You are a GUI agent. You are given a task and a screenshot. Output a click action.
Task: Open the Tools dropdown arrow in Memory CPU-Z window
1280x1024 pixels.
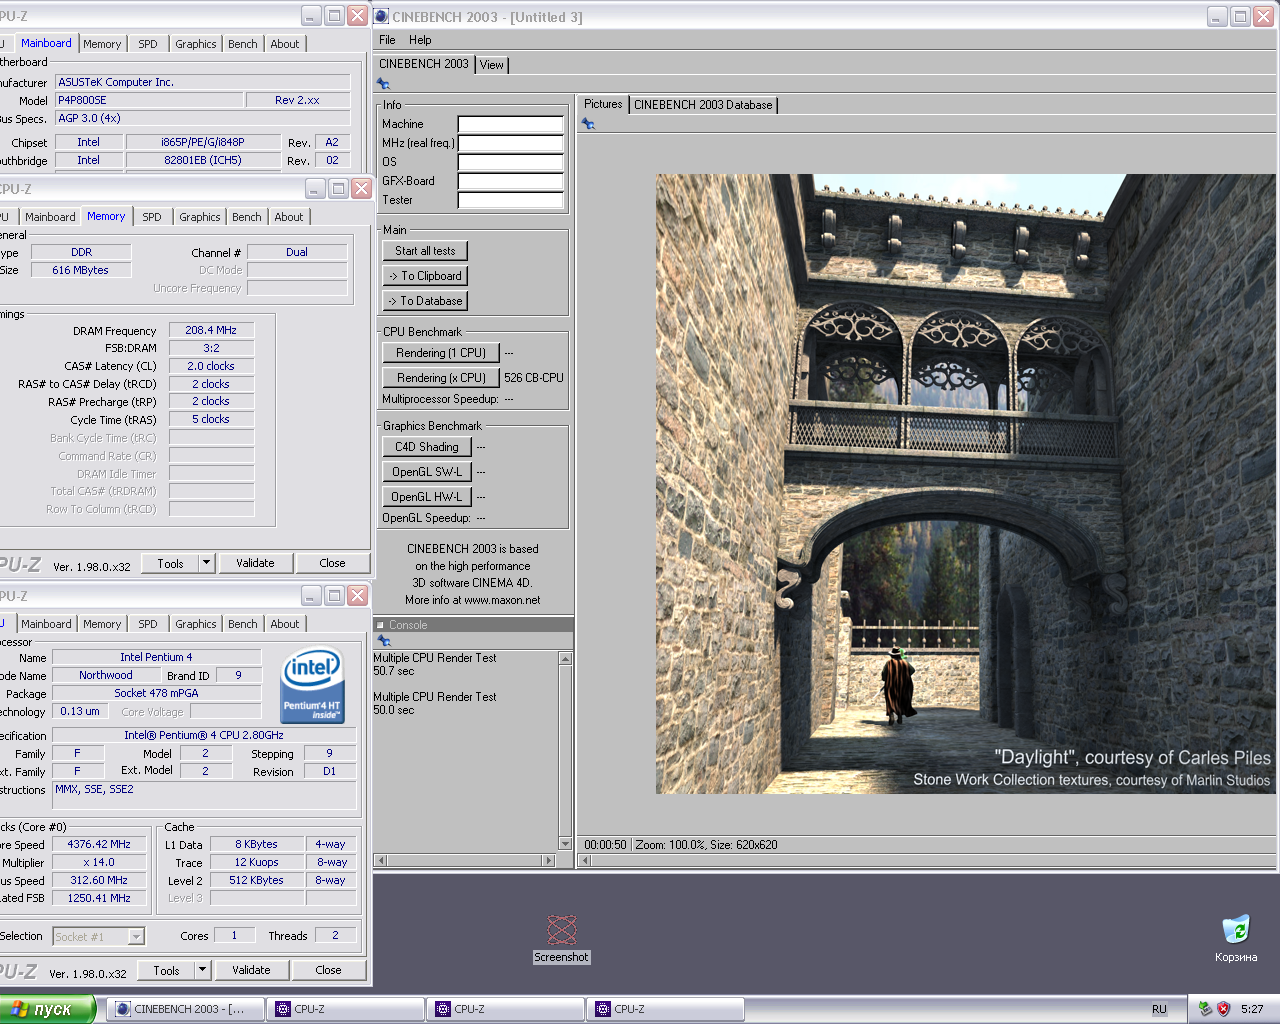coord(206,563)
